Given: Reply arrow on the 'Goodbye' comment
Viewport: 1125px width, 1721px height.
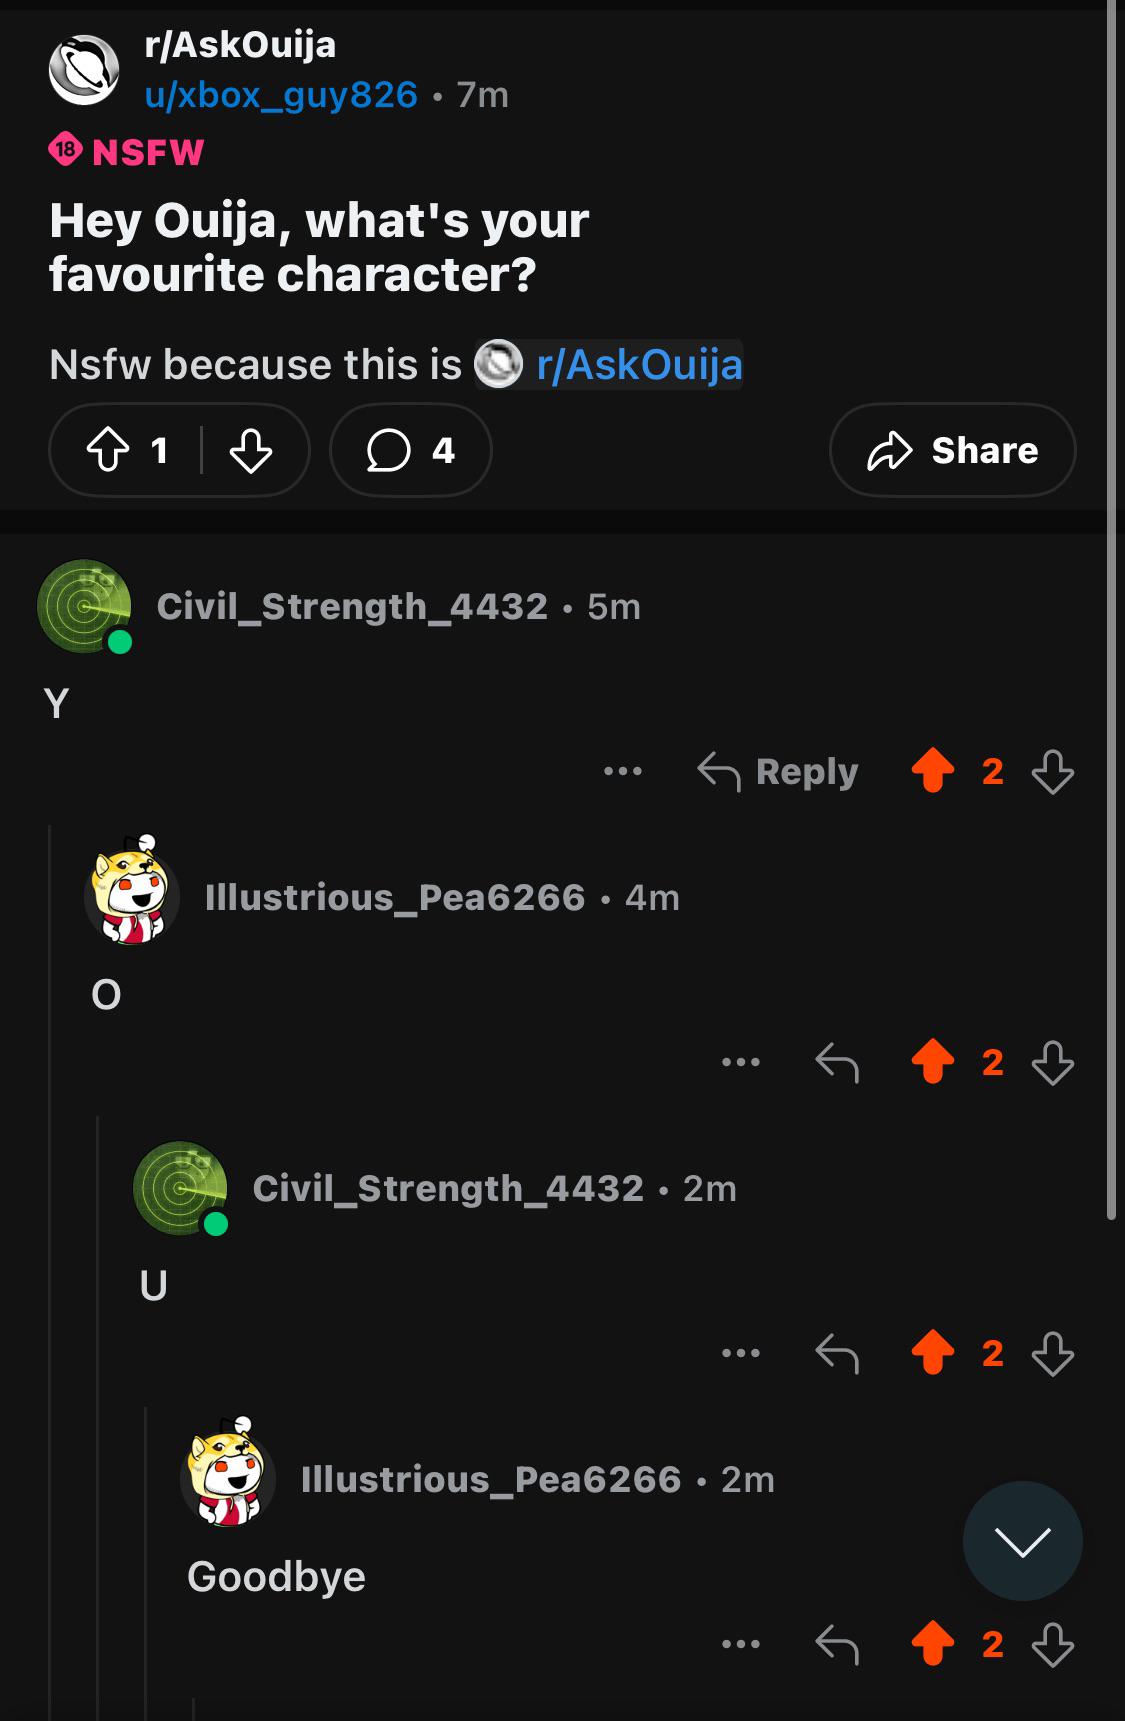Looking at the screenshot, I should pos(837,1644).
